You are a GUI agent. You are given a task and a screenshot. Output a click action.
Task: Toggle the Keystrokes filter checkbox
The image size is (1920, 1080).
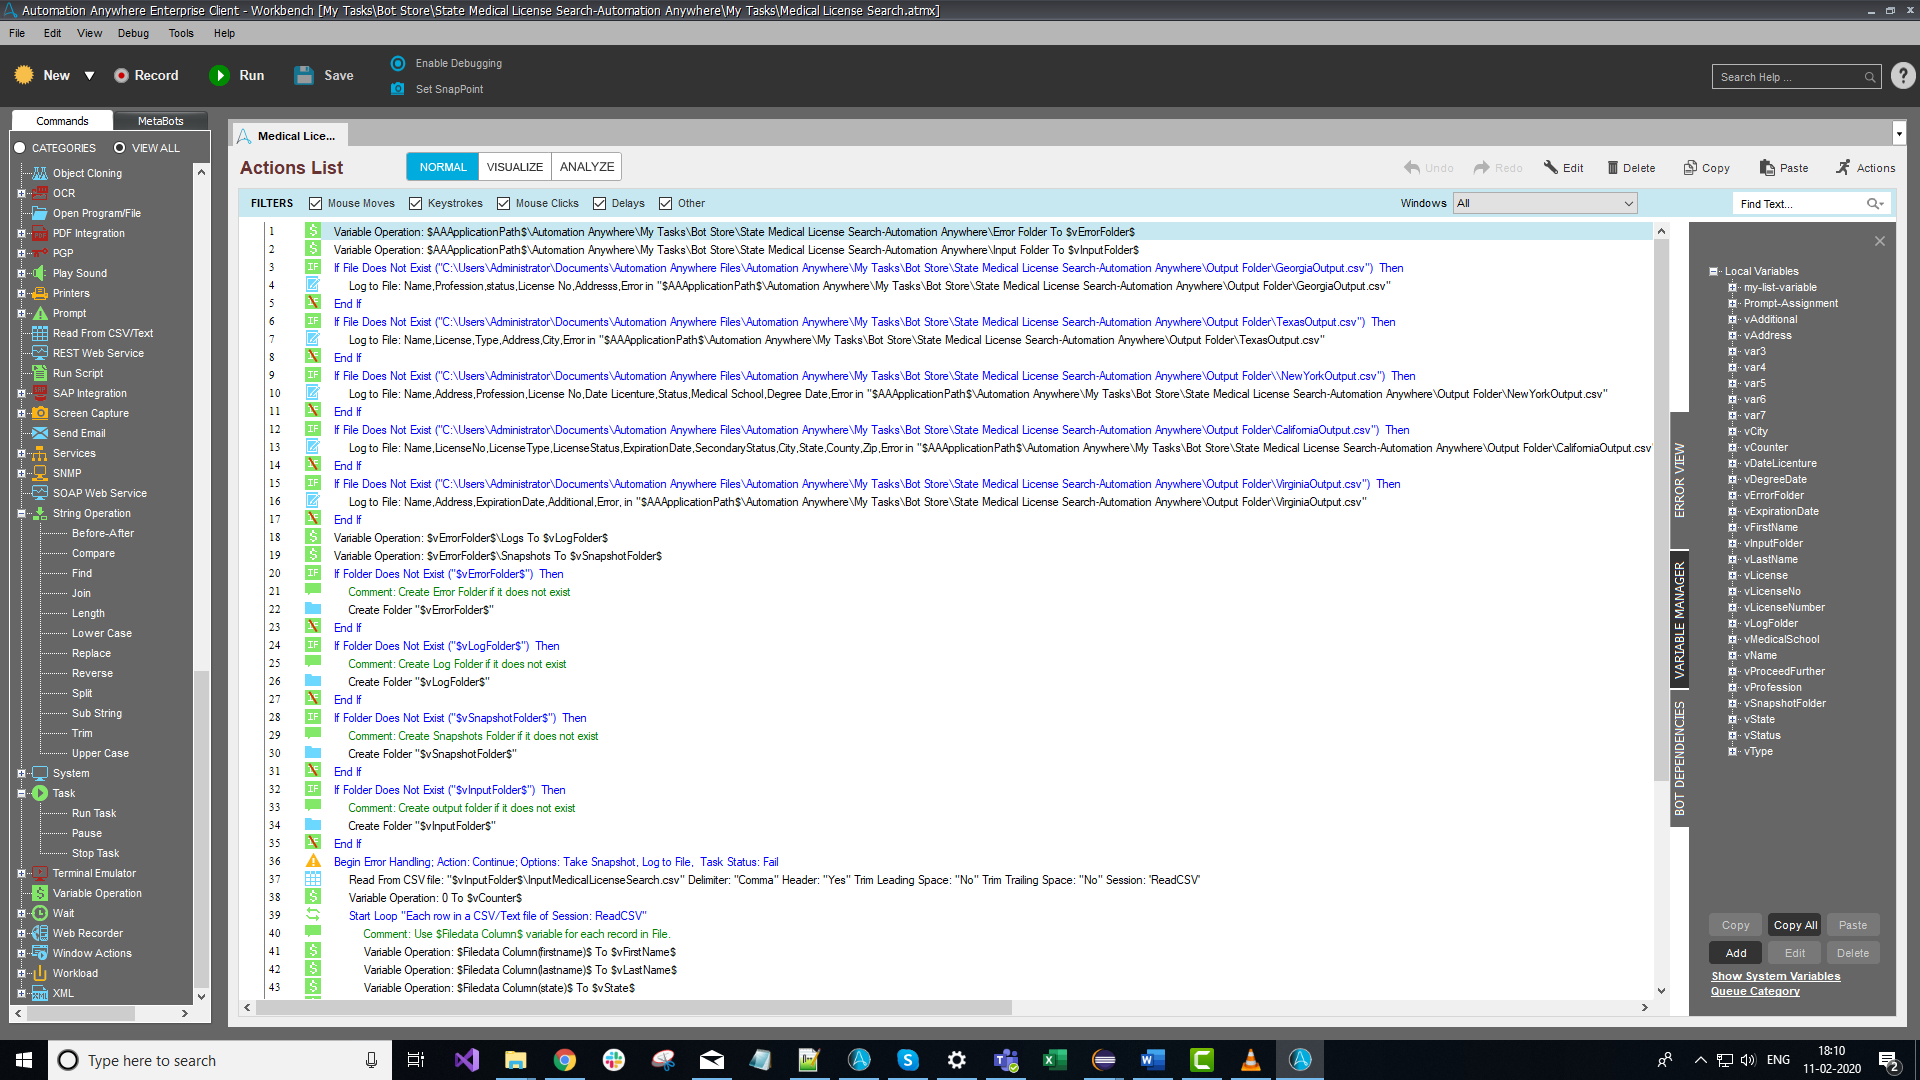416,203
